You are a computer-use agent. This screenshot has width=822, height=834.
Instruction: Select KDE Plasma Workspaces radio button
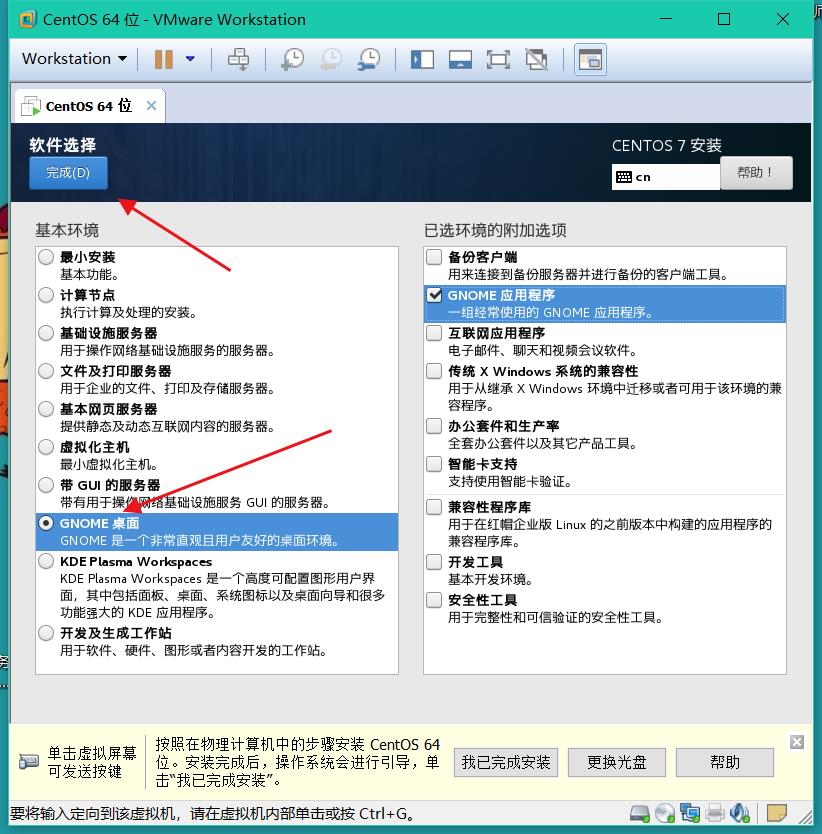pos(46,561)
